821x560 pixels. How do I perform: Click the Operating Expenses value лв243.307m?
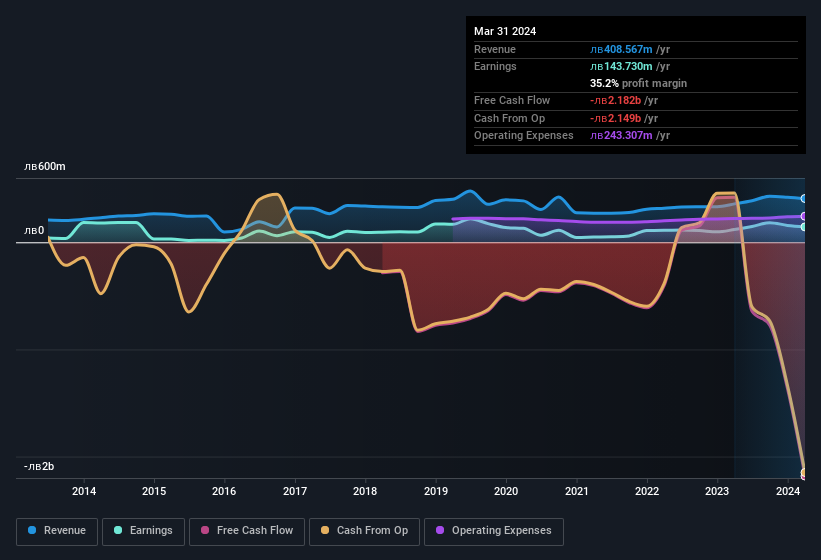pos(621,136)
